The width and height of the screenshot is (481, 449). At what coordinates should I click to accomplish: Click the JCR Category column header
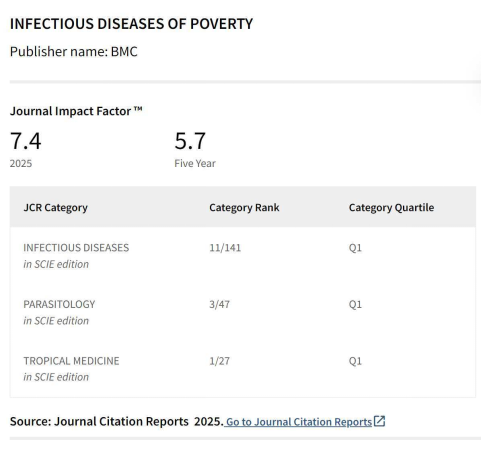click(56, 207)
